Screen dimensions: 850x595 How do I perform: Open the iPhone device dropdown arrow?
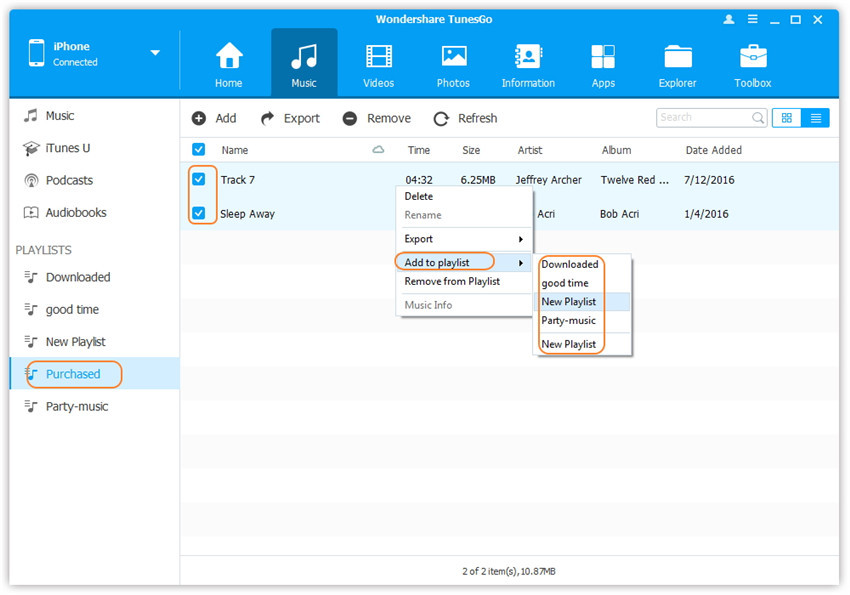coord(155,53)
